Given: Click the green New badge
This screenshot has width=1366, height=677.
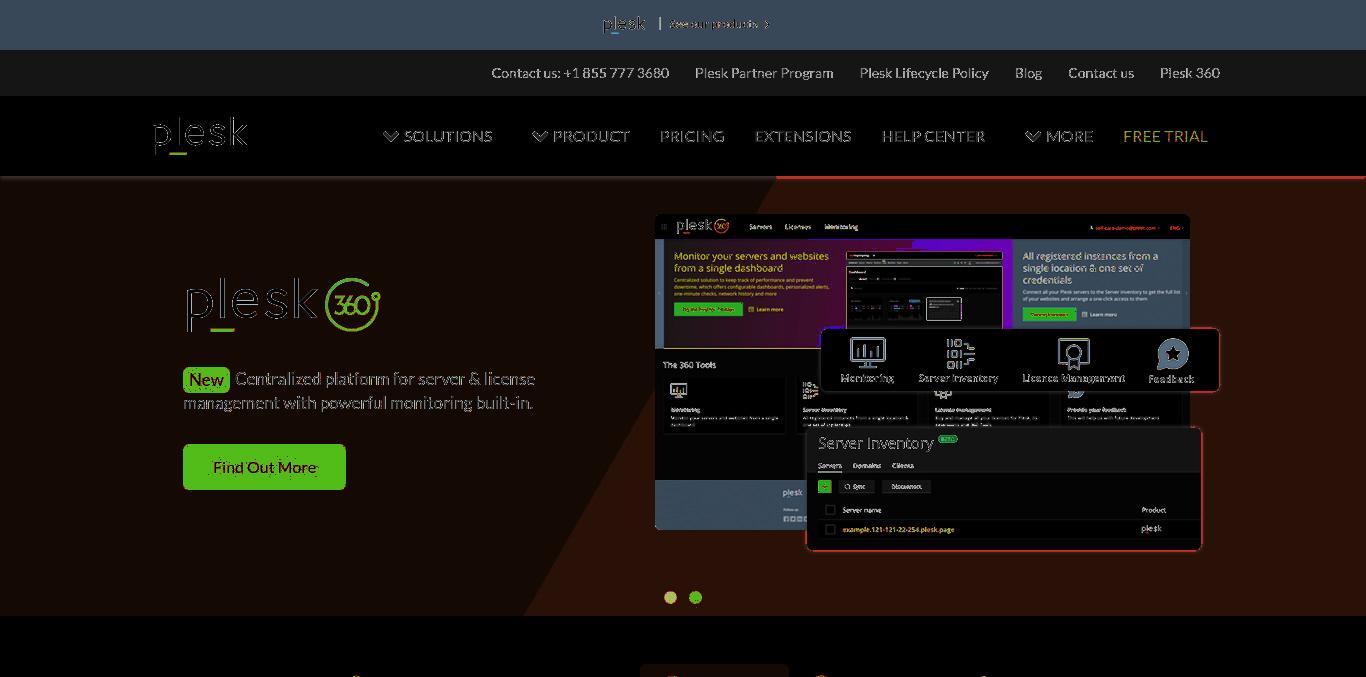Looking at the screenshot, I should (206, 380).
